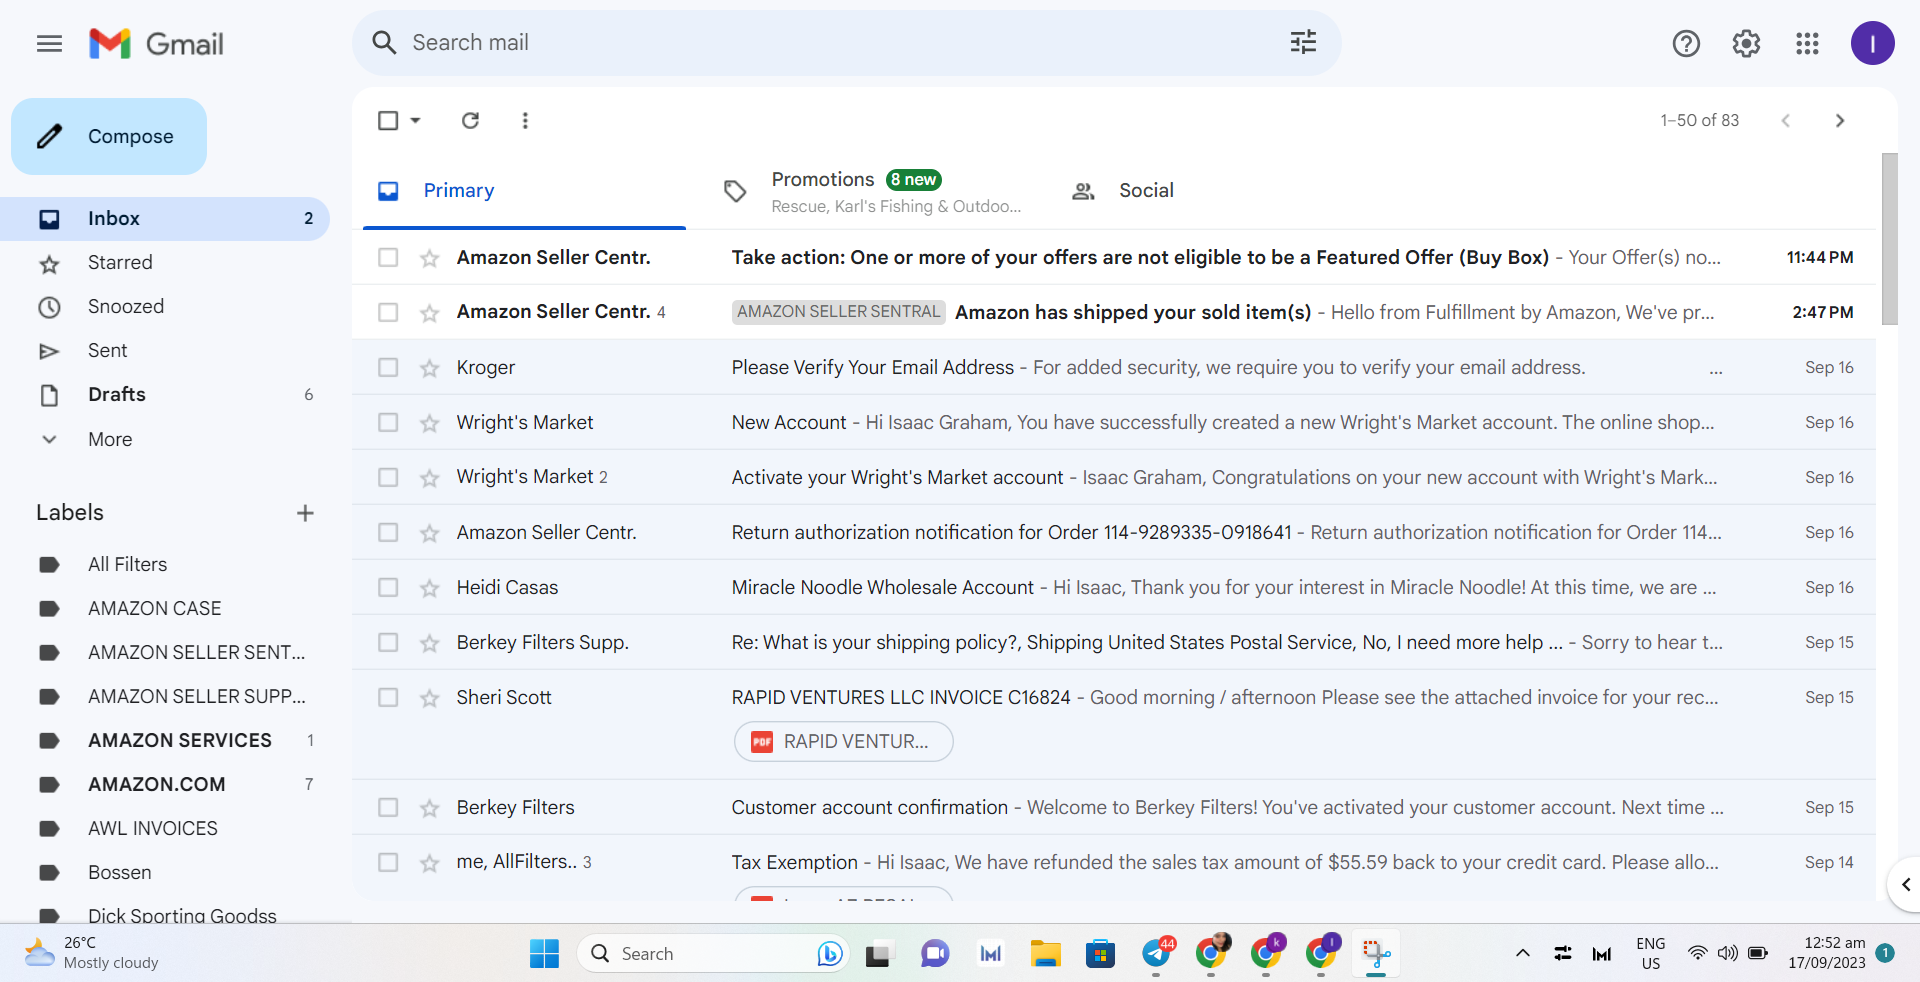The height and width of the screenshot is (982, 1920).
Task: Check the Tax Exemption email checkbox
Action: point(388,862)
